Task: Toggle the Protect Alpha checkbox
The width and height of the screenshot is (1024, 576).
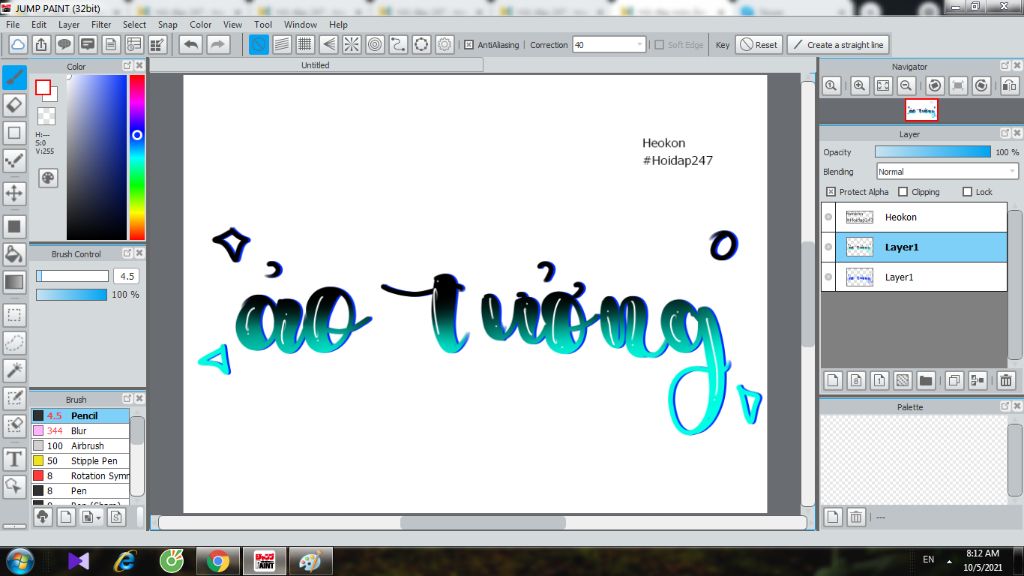Action: 831,191
